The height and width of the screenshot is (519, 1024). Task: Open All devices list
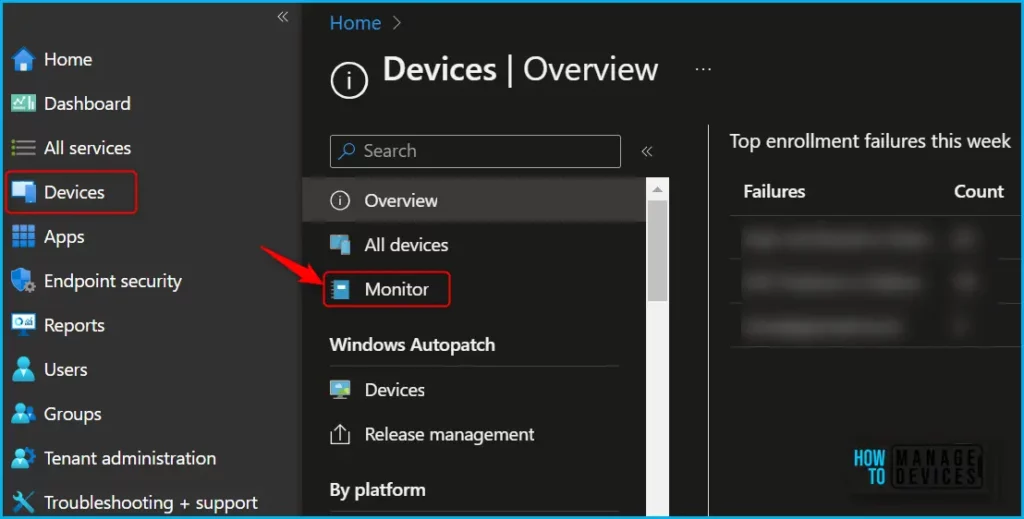[406, 245]
